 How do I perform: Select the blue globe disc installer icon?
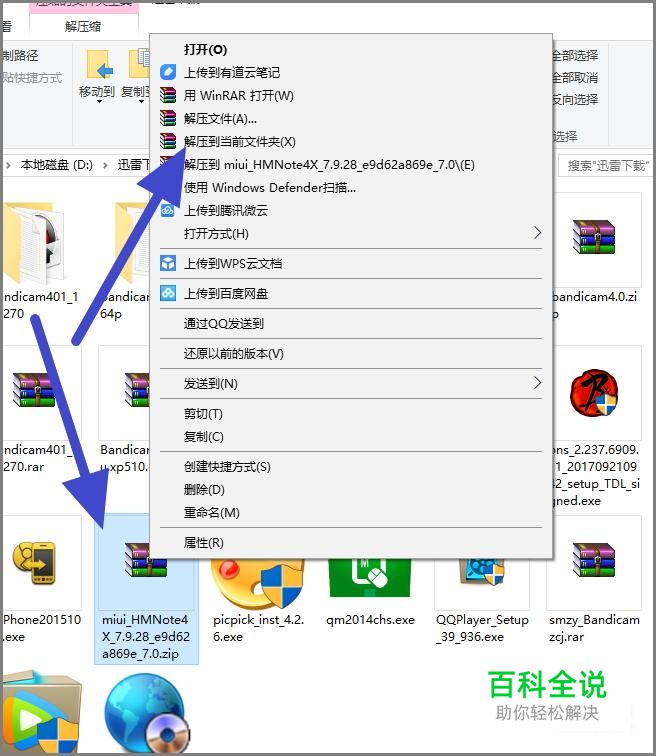point(147,714)
